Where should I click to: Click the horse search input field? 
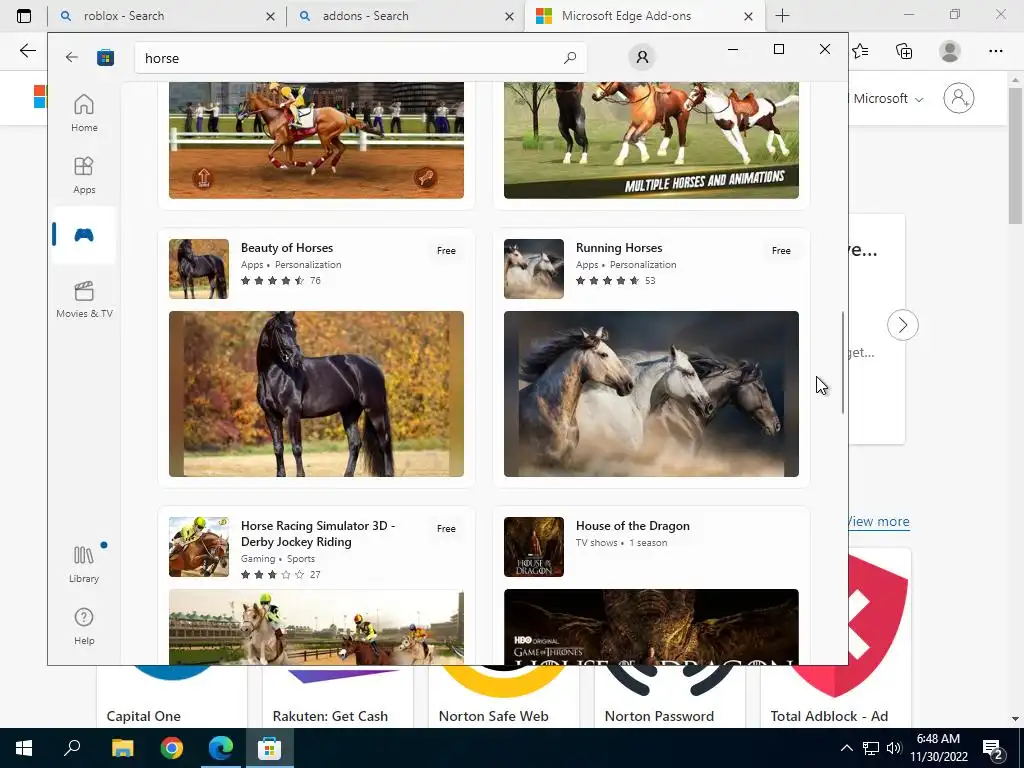(360, 58)
